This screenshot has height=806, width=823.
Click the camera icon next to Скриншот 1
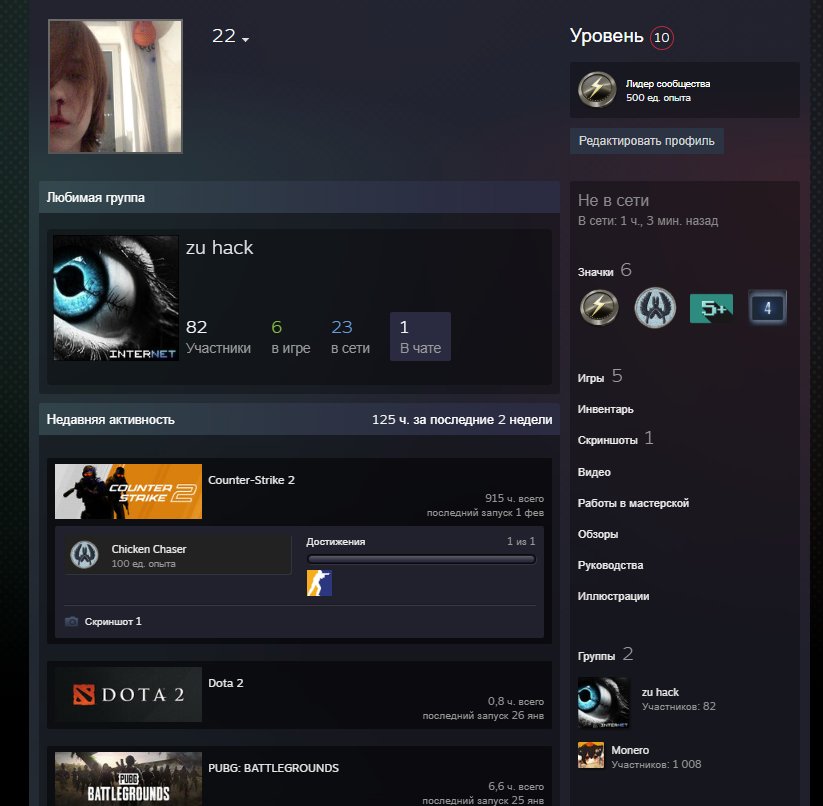71,621
